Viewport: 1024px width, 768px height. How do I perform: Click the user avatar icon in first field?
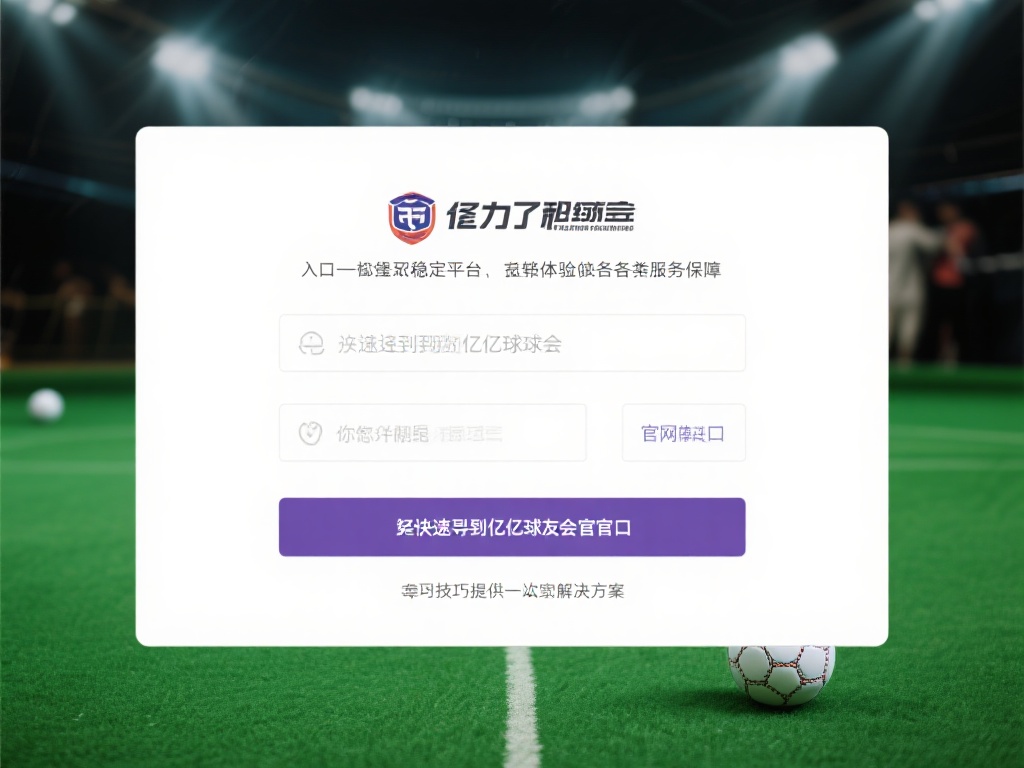(x=312, y=344)
